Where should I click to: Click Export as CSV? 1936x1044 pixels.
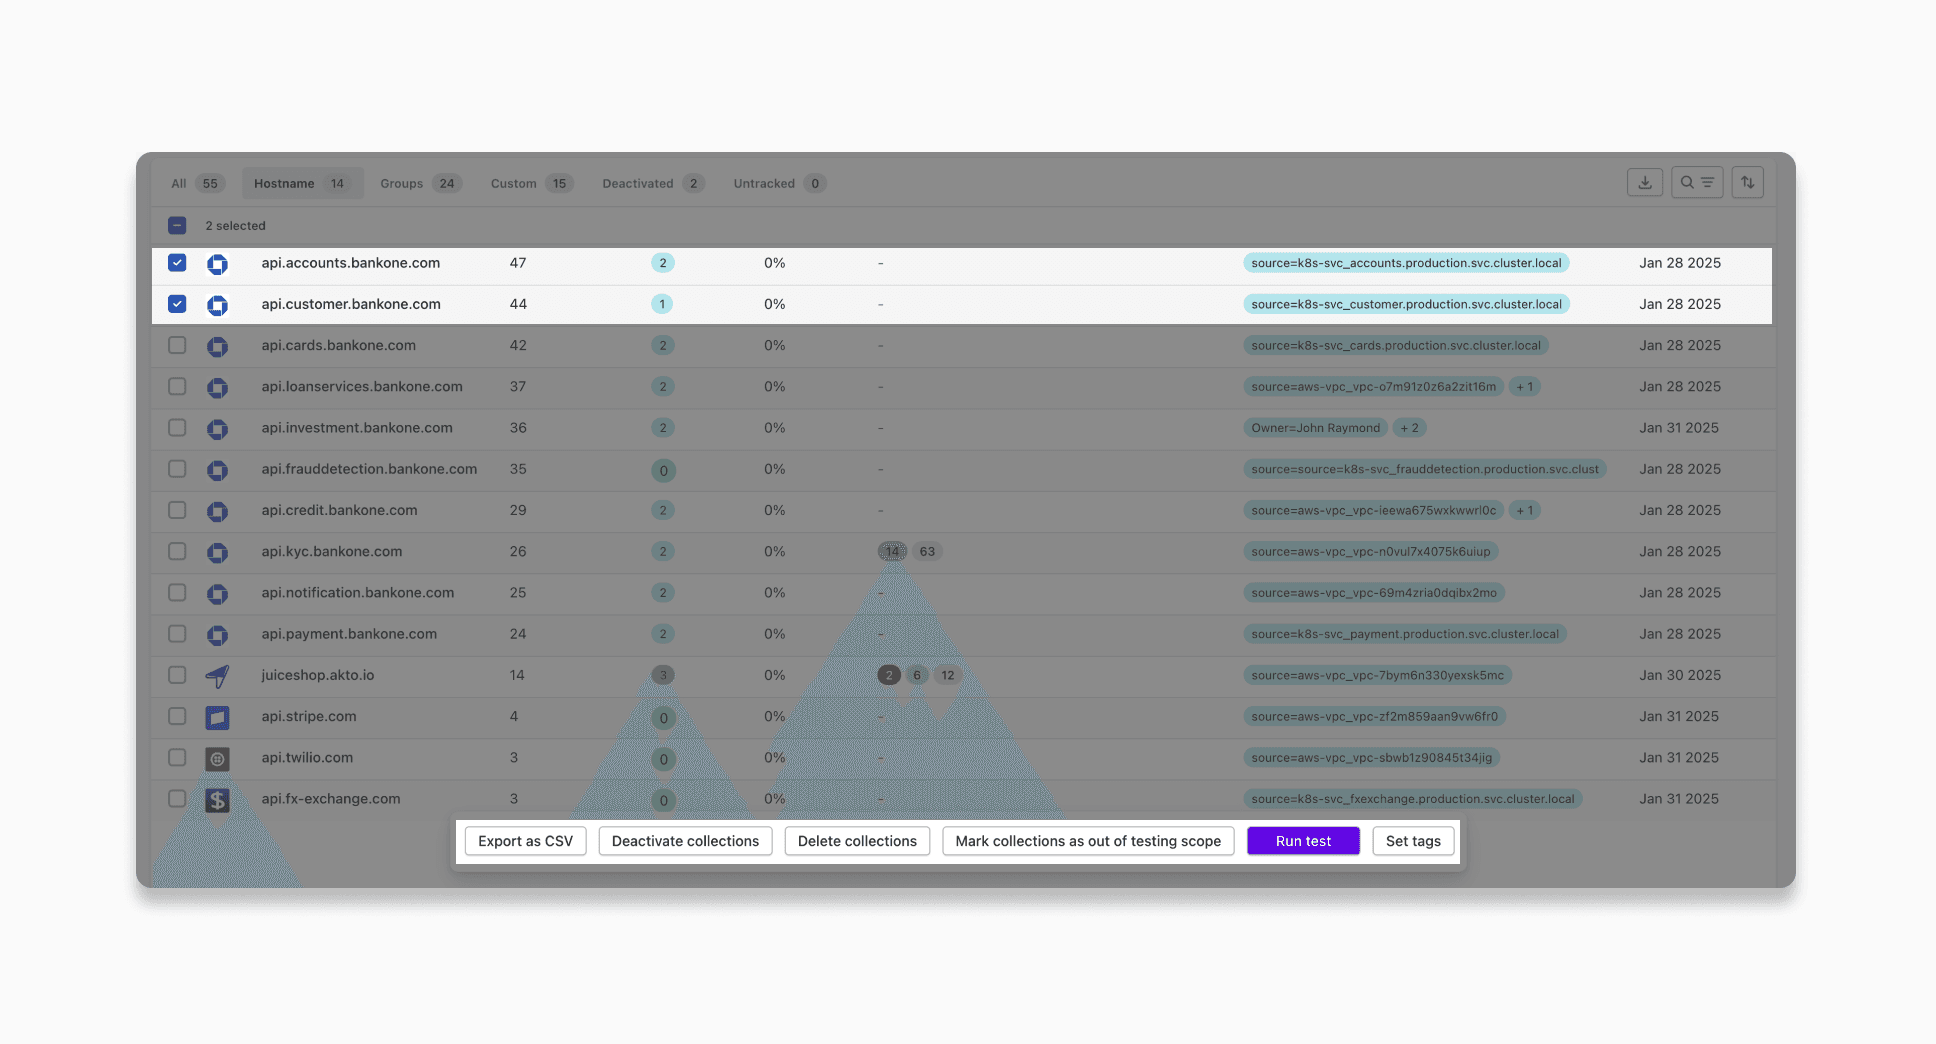525,841
